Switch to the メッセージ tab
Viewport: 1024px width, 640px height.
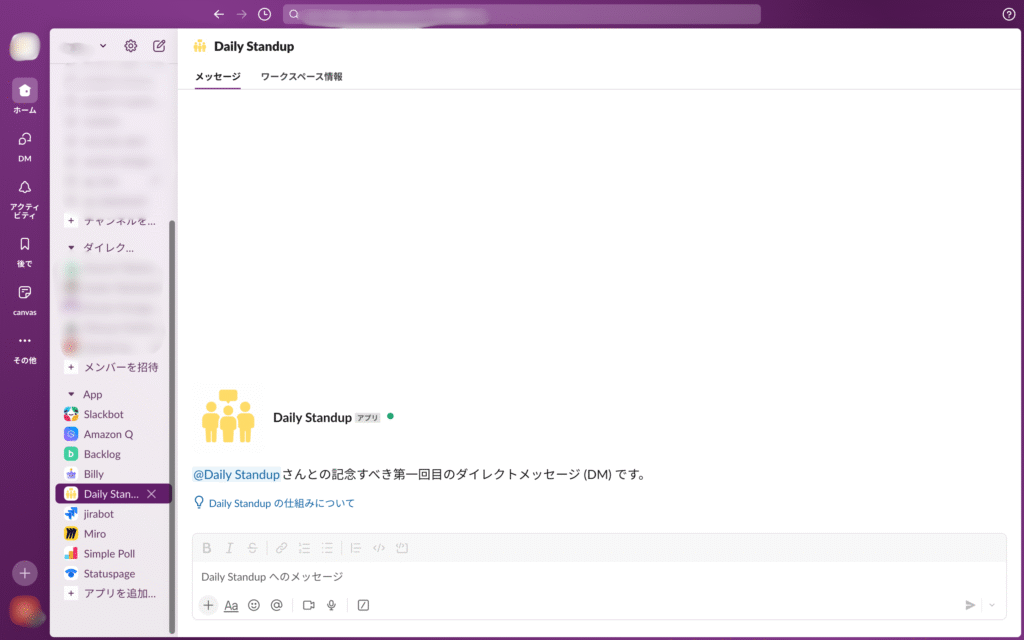click(218, 76)
